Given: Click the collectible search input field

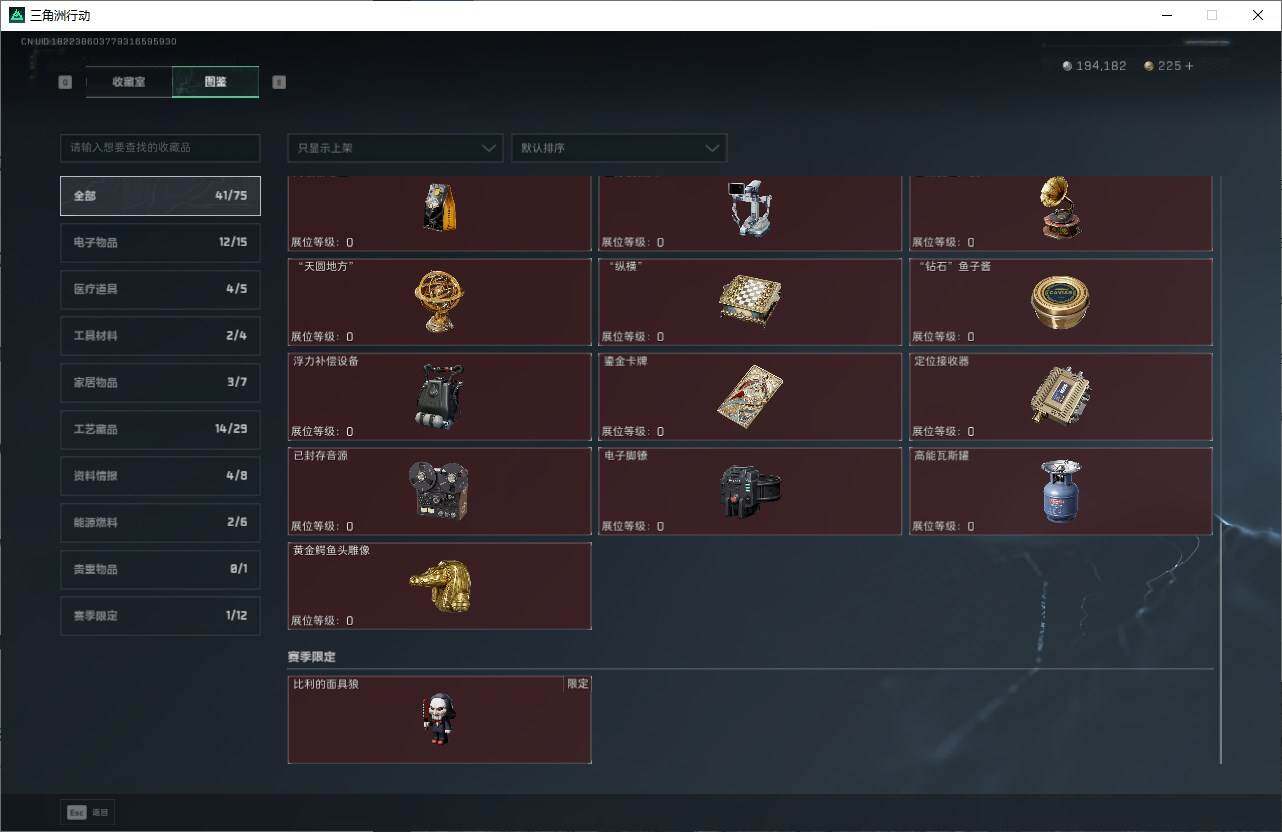Looking at the screenshot, I should pyautogui.click(x=160, y=147).
